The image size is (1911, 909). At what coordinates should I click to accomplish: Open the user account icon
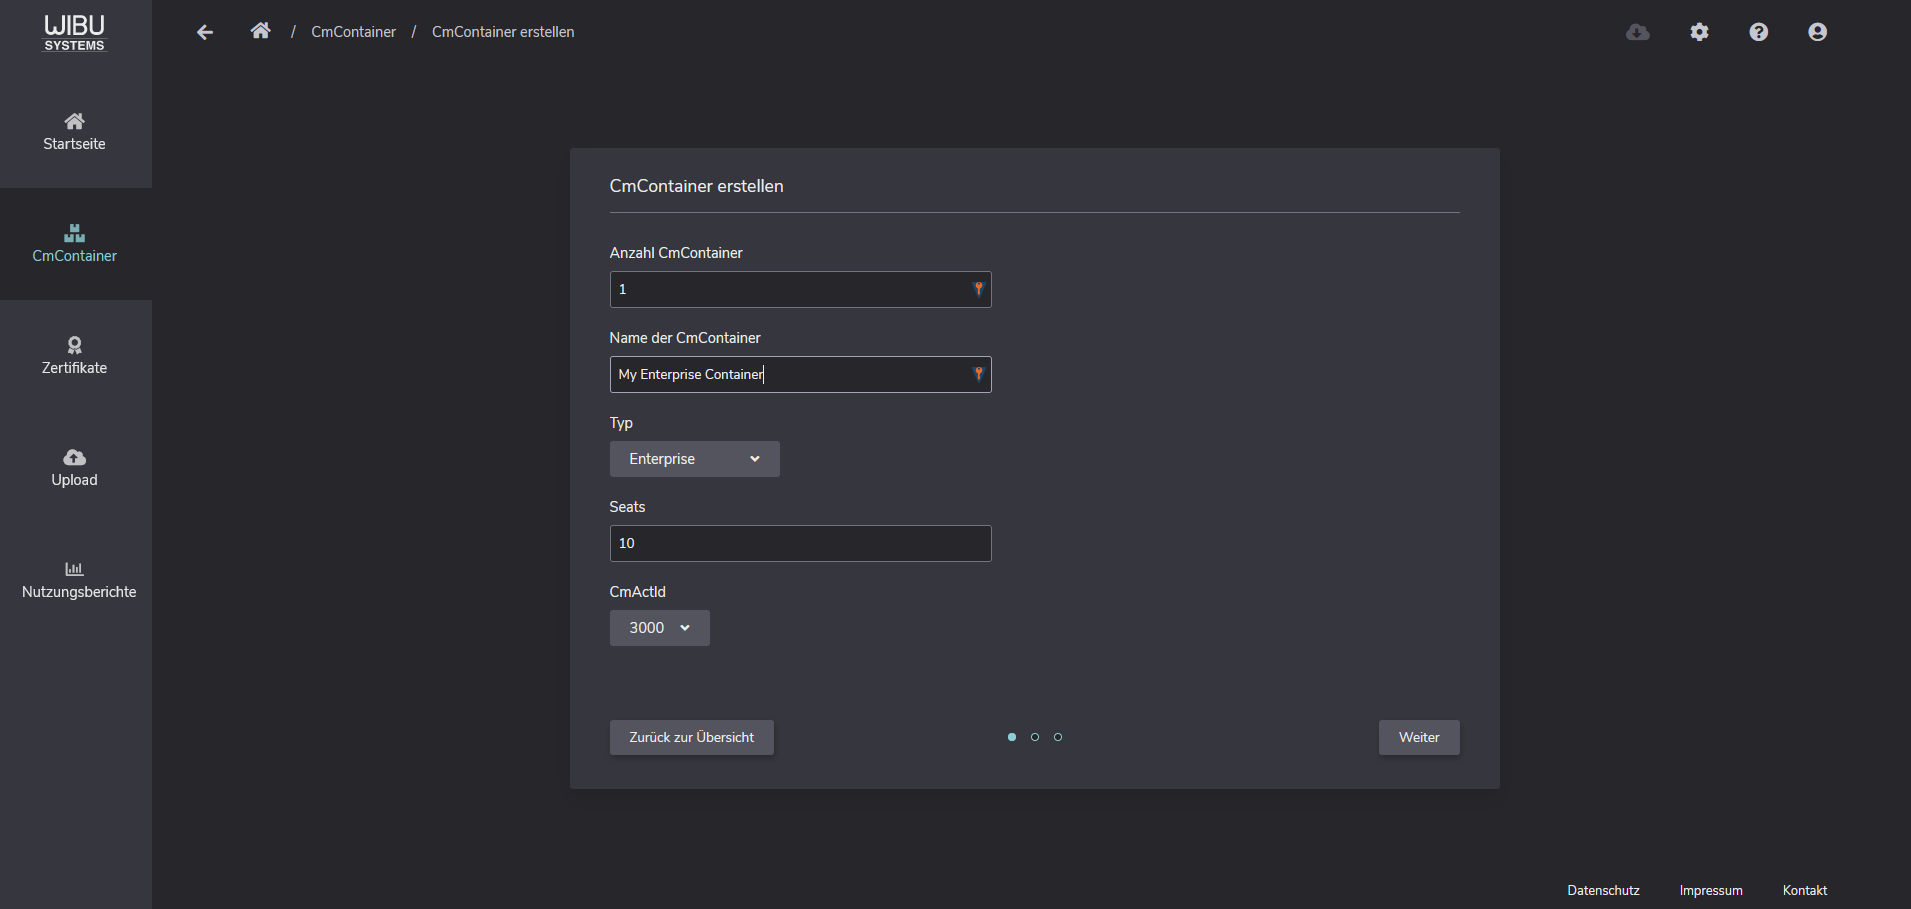tap(1817, 31)
